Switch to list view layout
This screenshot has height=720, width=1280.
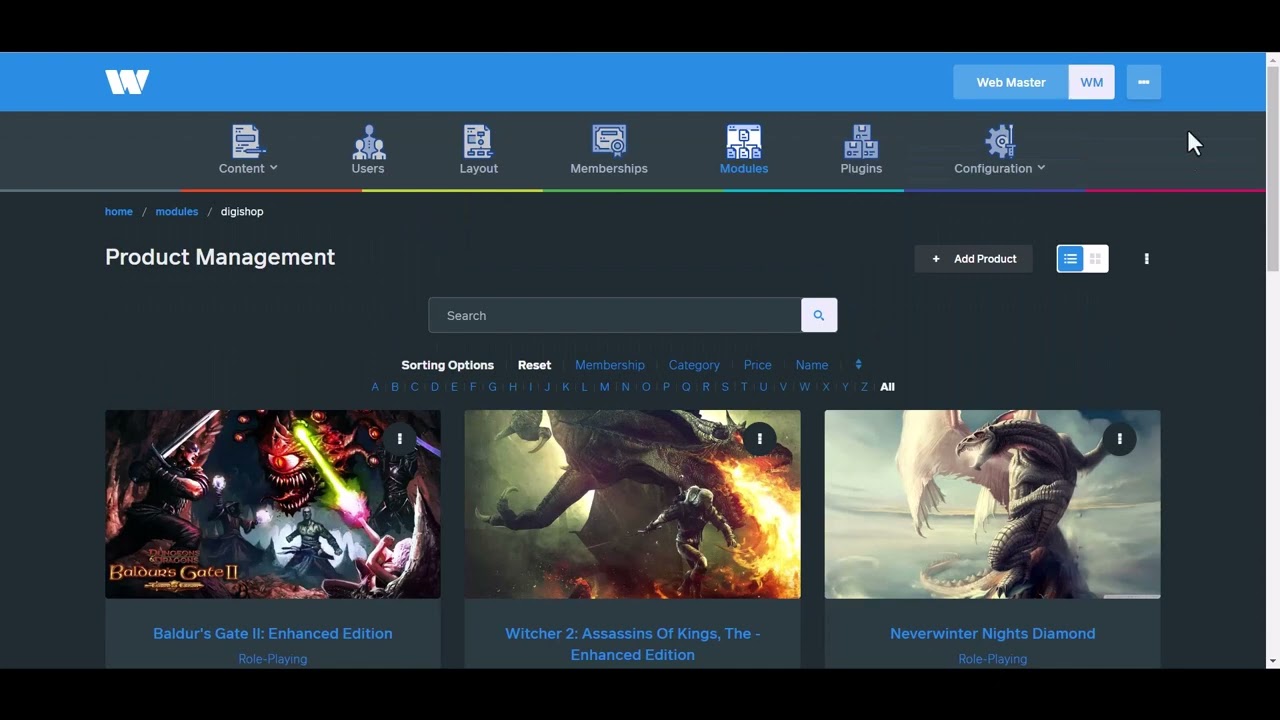[x=1070, y=259]
